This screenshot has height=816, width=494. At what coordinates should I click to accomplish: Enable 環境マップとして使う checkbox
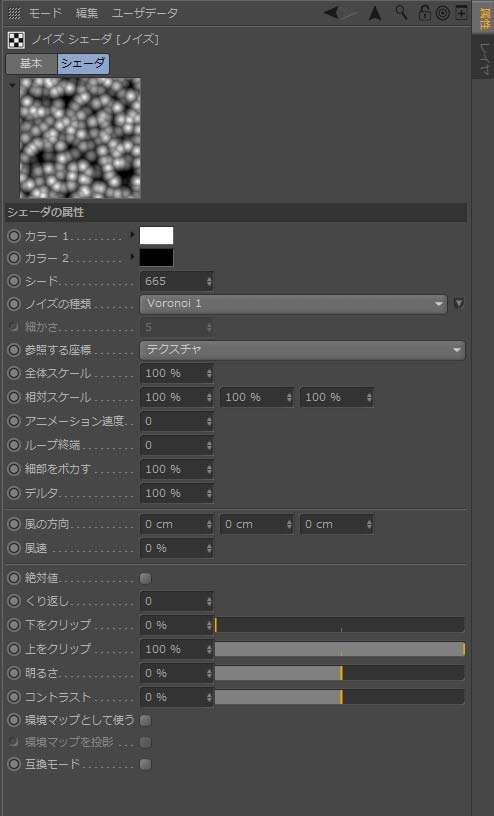146,720
